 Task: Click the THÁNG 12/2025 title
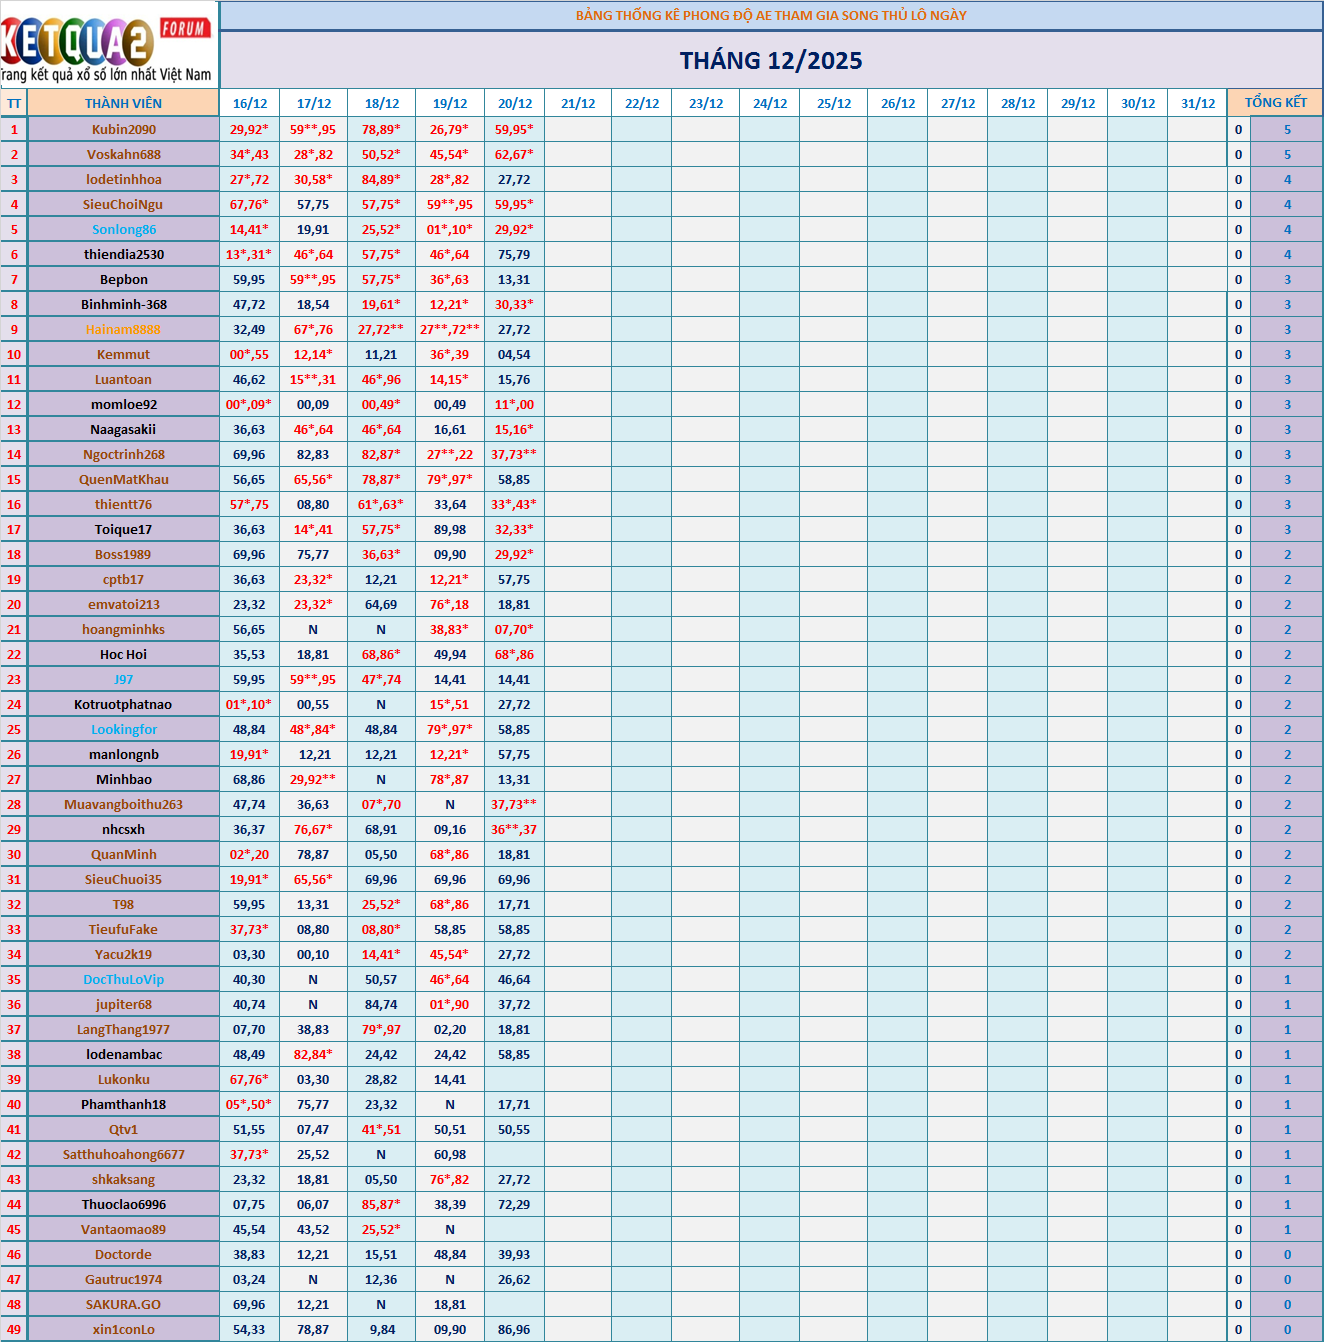[771, 61]
